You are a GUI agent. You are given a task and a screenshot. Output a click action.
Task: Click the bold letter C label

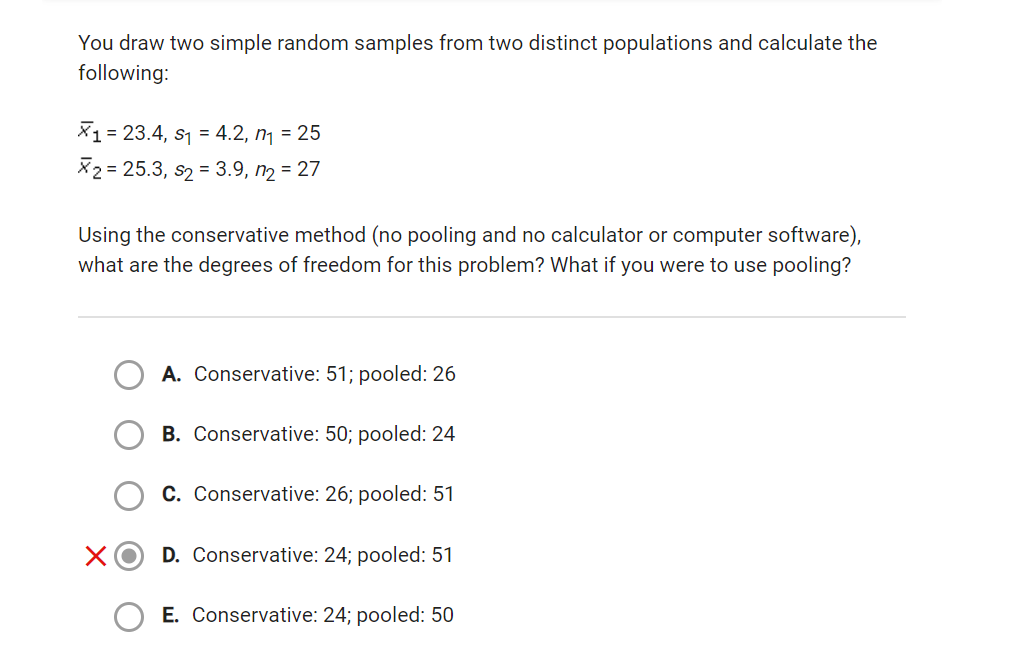(x=172, y=494)
